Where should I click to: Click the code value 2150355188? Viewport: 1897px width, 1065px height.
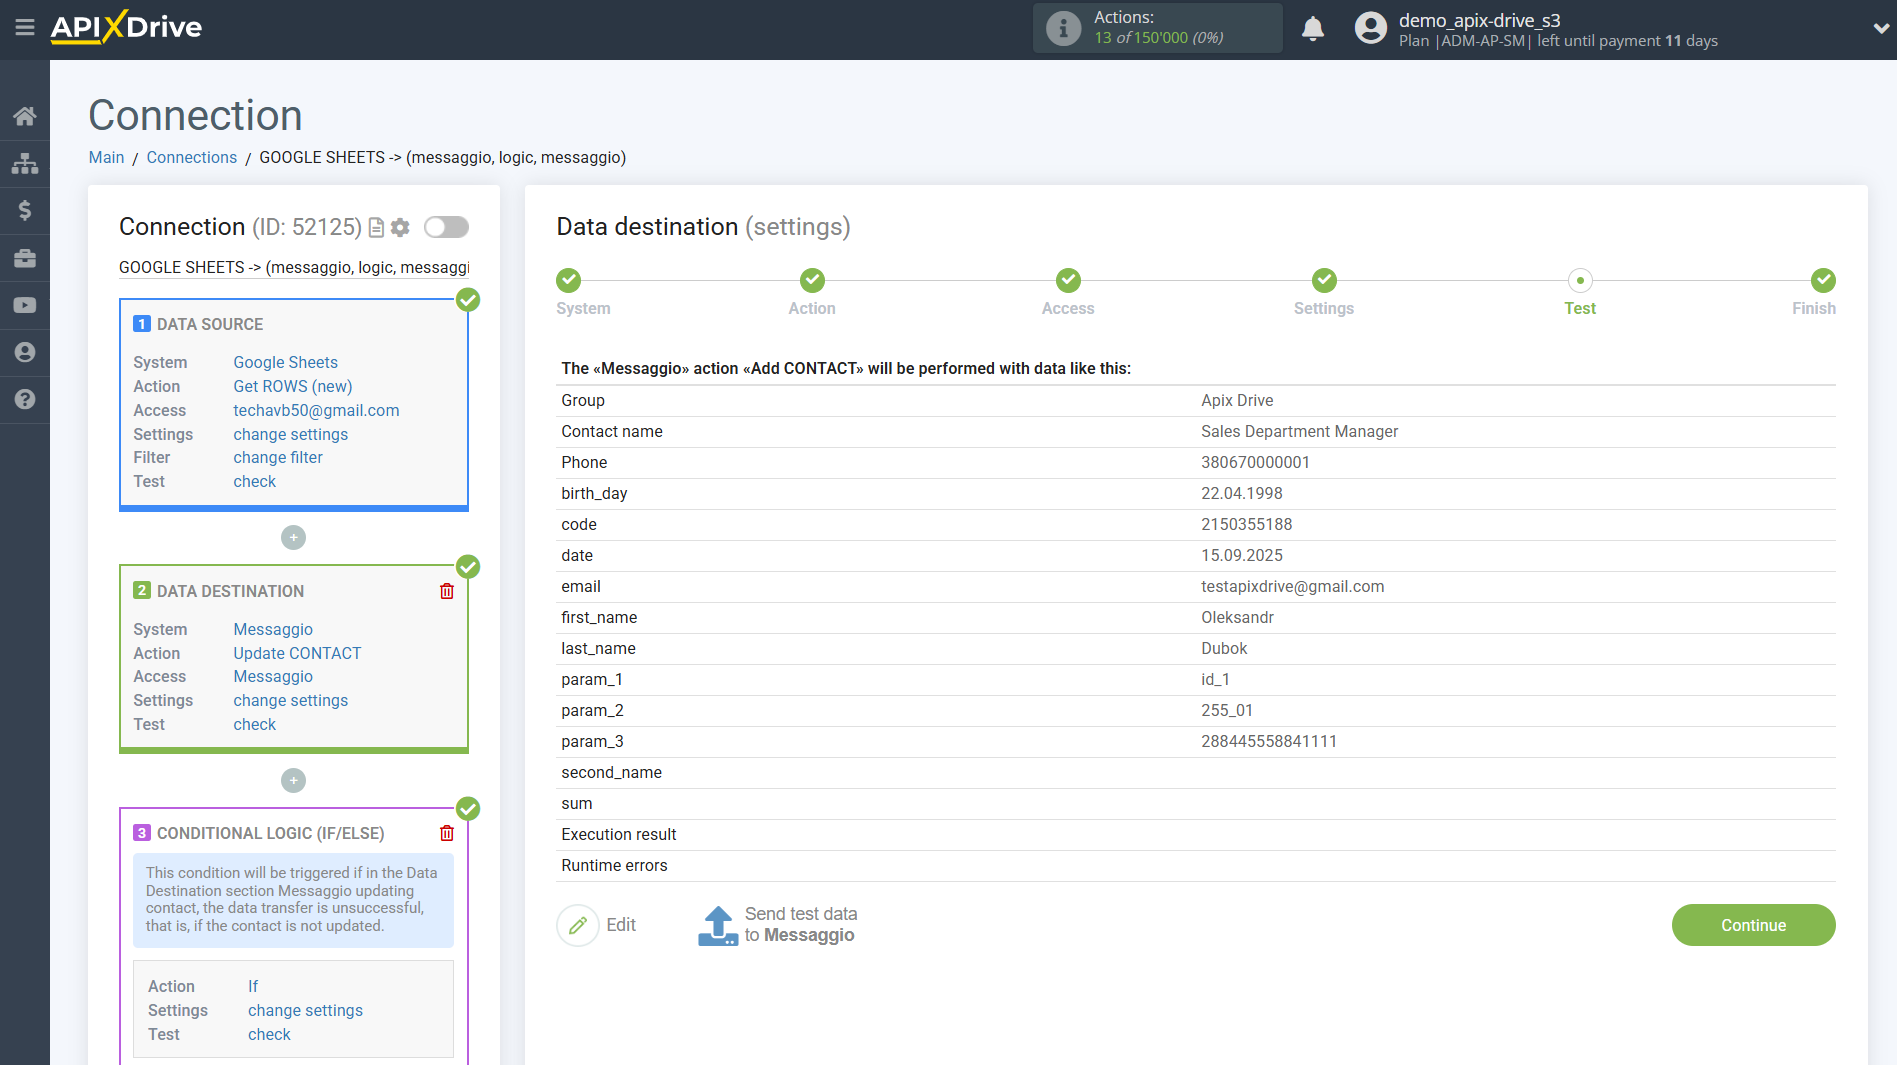click(1246, 524)
